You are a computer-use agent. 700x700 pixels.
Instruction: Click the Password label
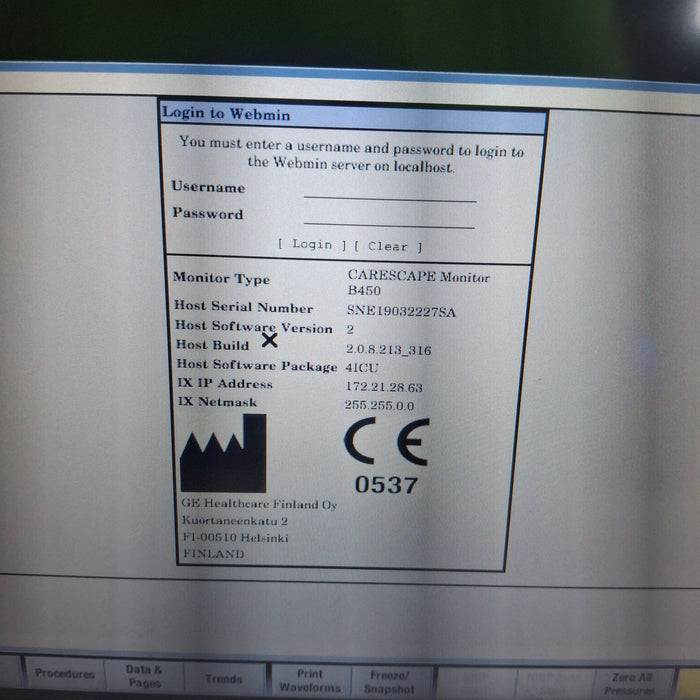click(x=208, y=213)
